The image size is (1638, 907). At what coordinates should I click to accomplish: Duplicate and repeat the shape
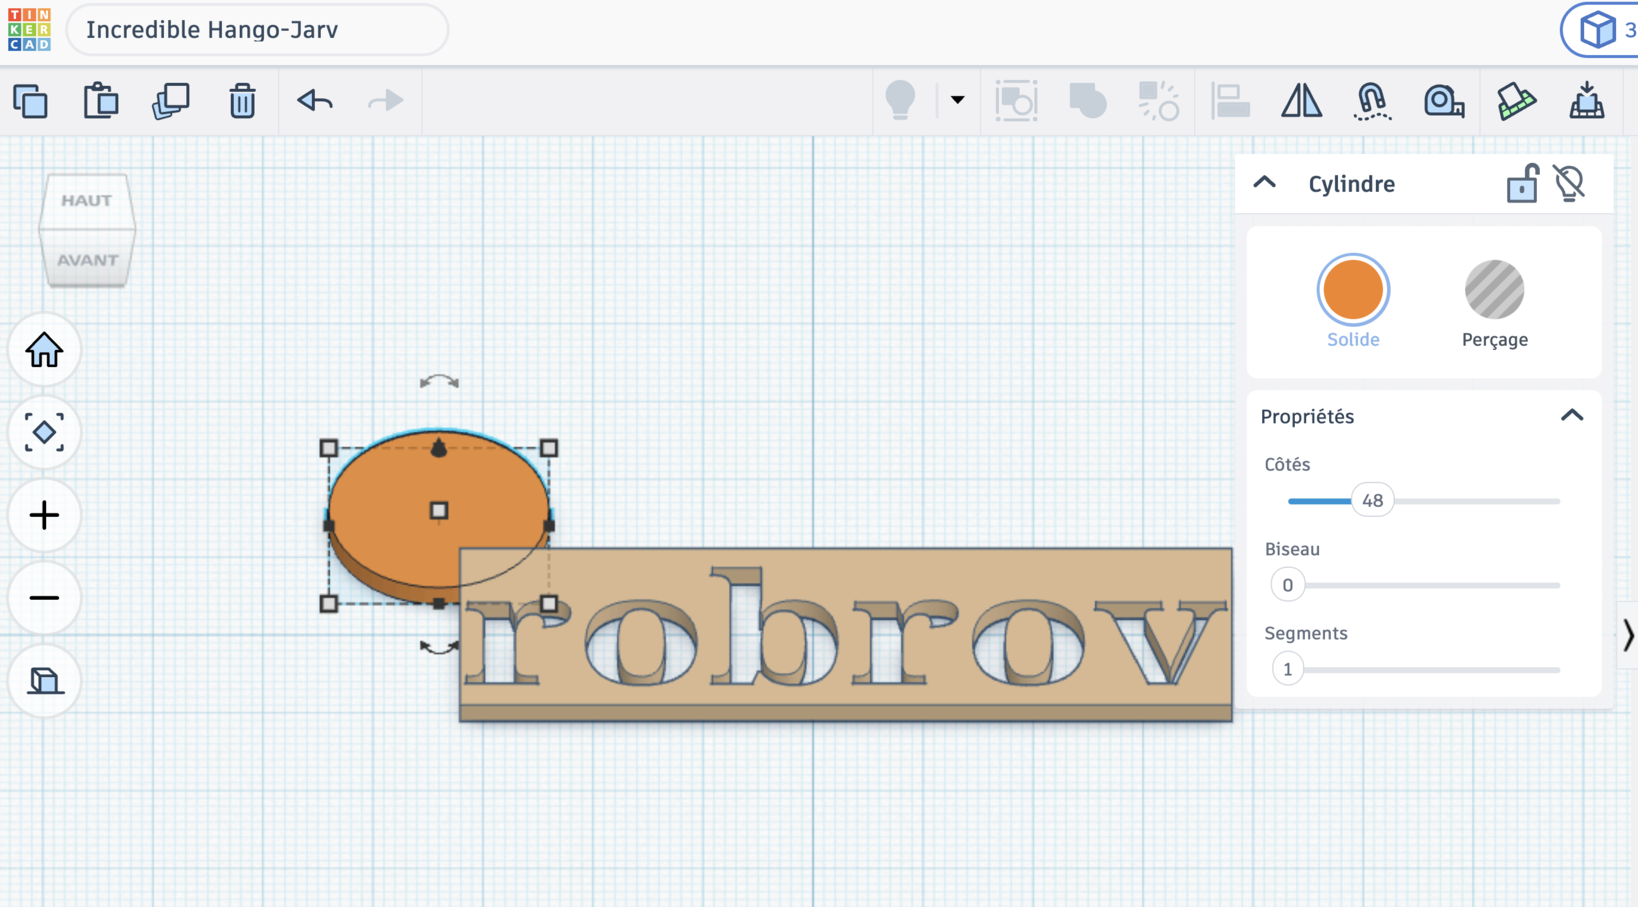pos(171,101)
